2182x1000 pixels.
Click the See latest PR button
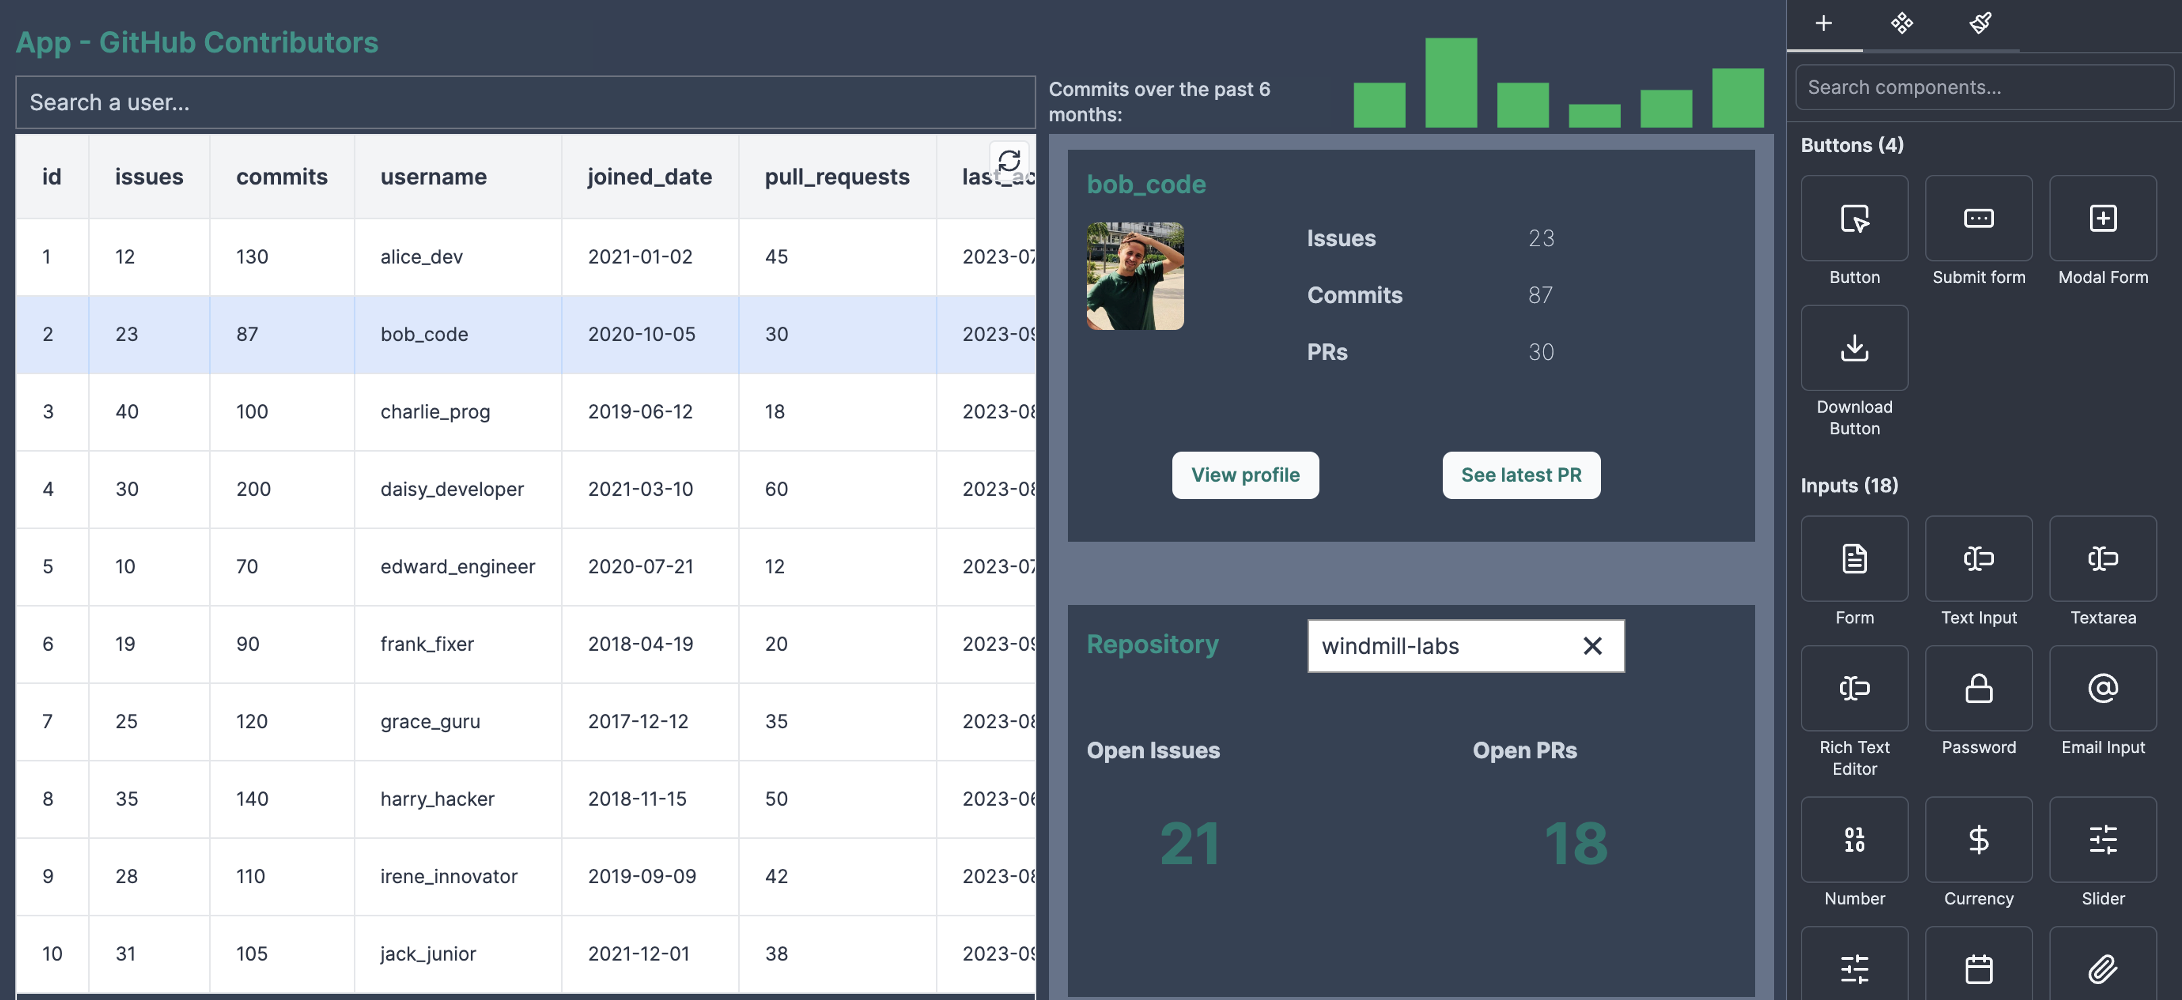click(x=1520, y=475)
